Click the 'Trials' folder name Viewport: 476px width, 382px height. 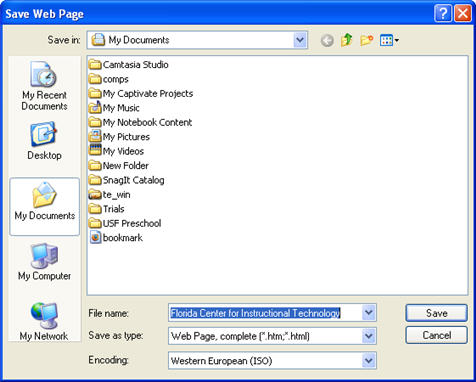pos(113,209)
